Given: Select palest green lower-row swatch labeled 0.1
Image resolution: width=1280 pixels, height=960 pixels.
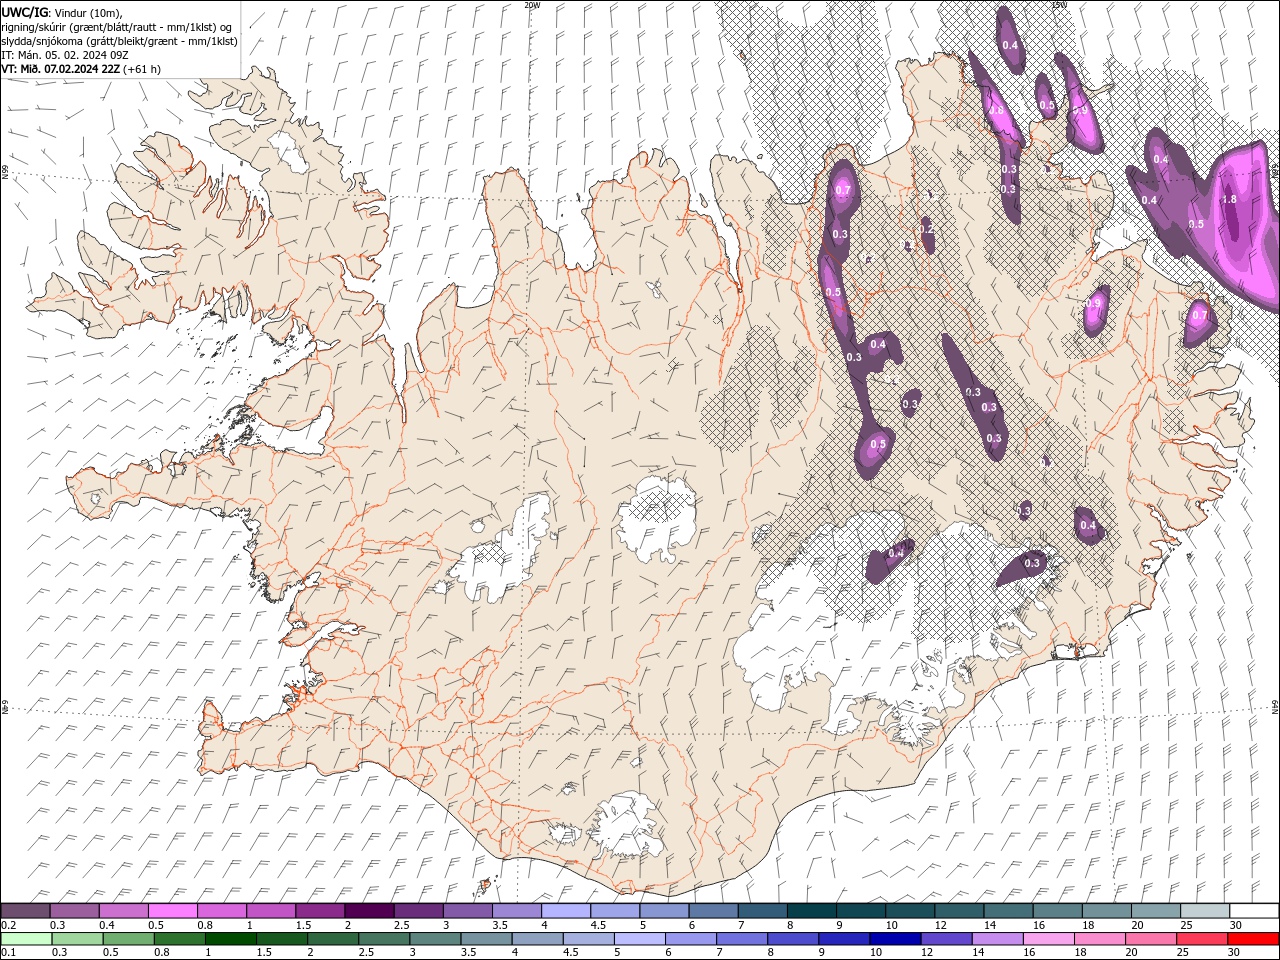Looking at the screenshot, I should click(x=26, y=939).
